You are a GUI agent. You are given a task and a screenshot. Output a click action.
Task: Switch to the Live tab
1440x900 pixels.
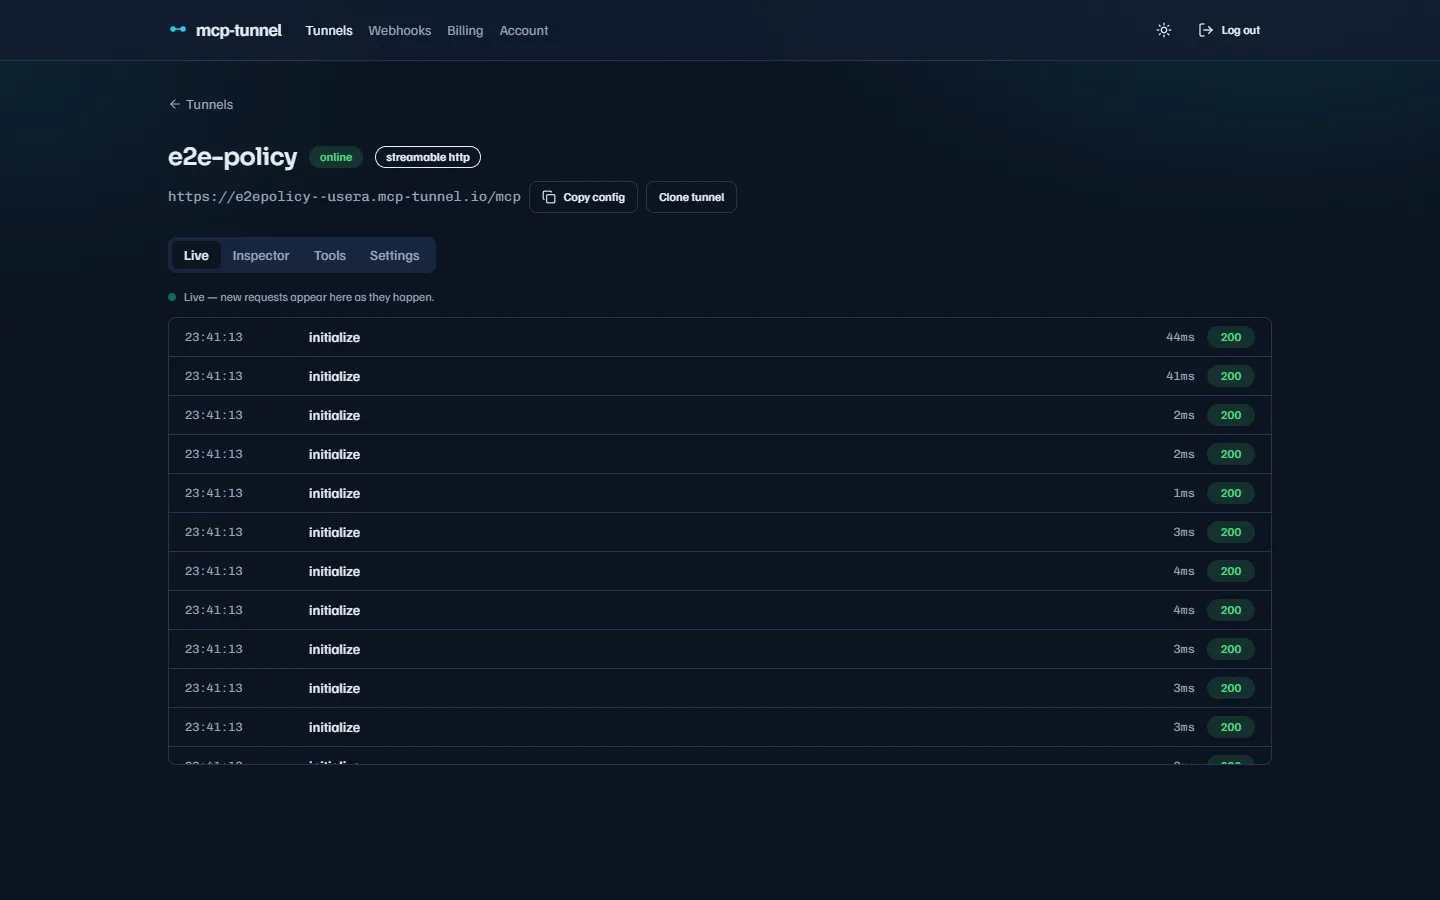click(196, 255)
